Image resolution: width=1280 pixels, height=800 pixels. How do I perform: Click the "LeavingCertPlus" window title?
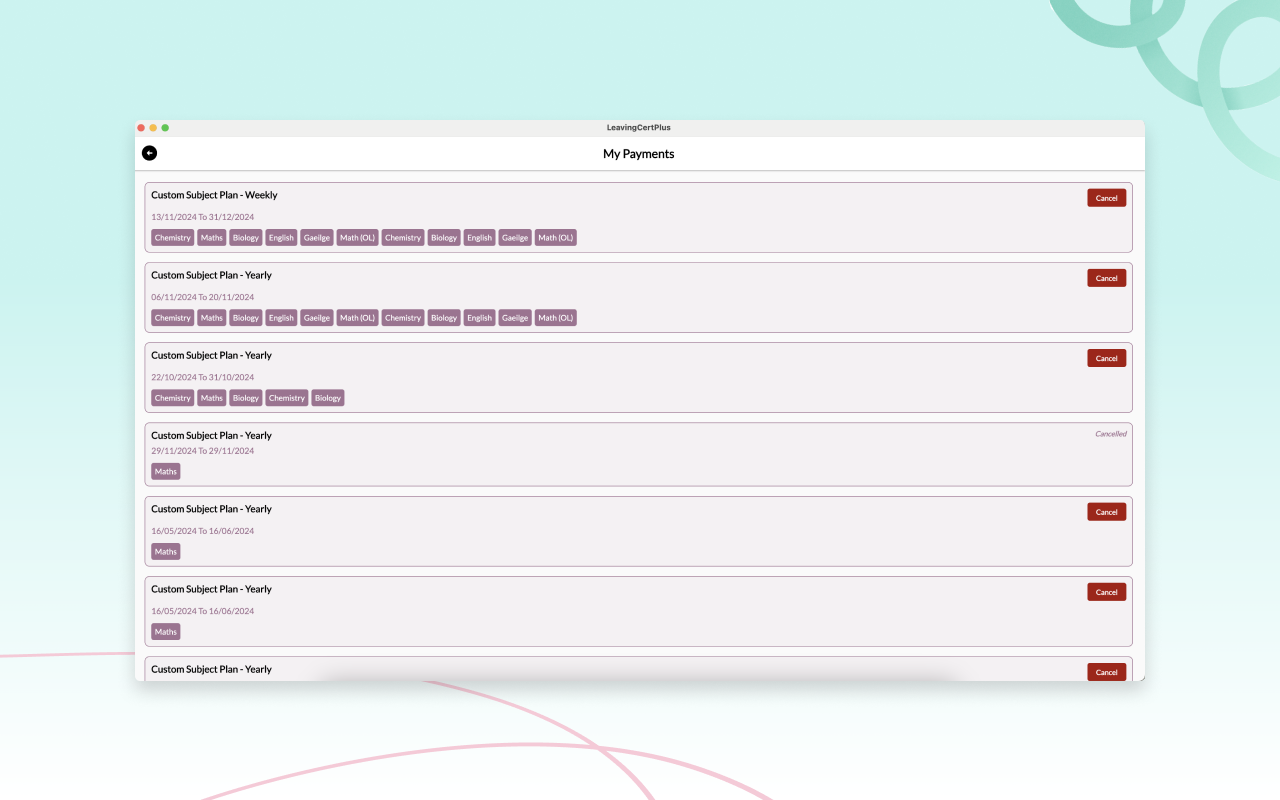tap(639, 128)
